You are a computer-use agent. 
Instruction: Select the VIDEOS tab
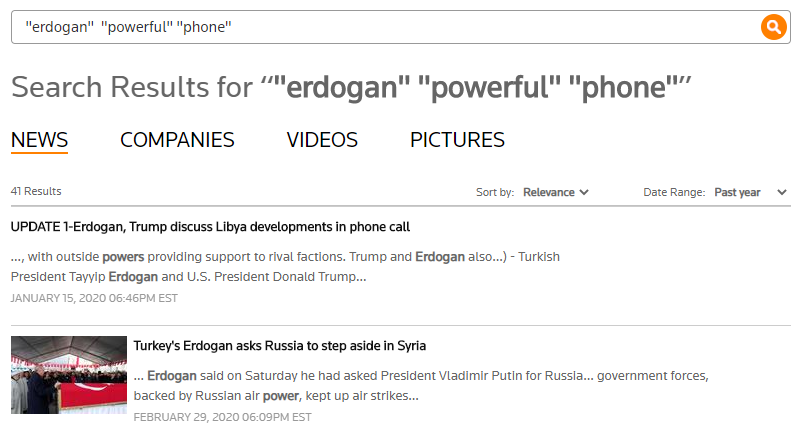click(322, 140)
